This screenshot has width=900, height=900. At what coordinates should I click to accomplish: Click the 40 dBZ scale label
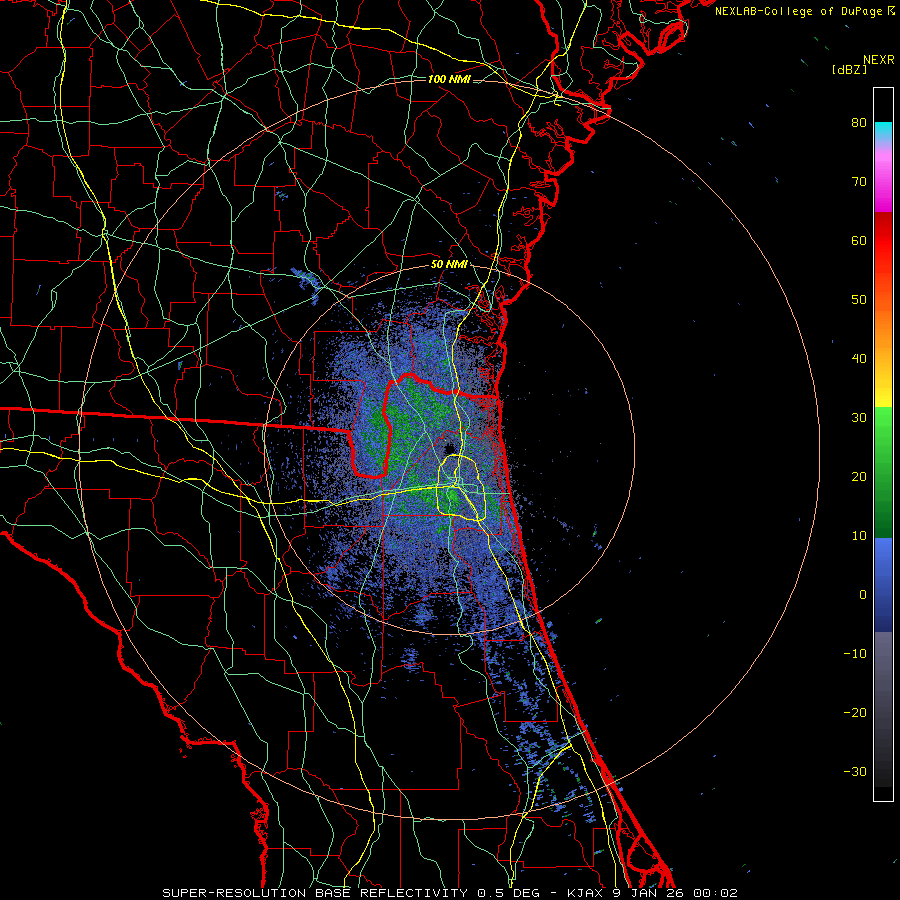(x=859, y=359)
